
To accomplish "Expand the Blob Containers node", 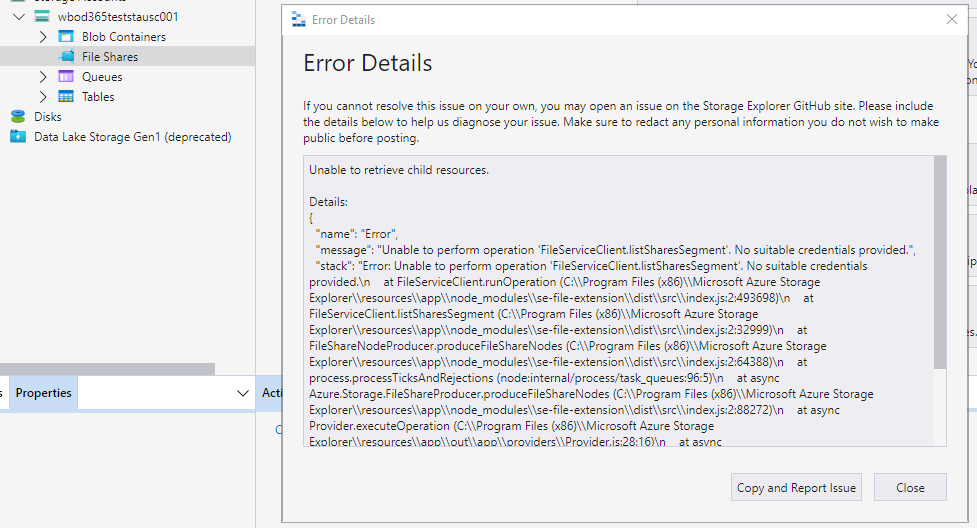I will [x=42, y=37].
